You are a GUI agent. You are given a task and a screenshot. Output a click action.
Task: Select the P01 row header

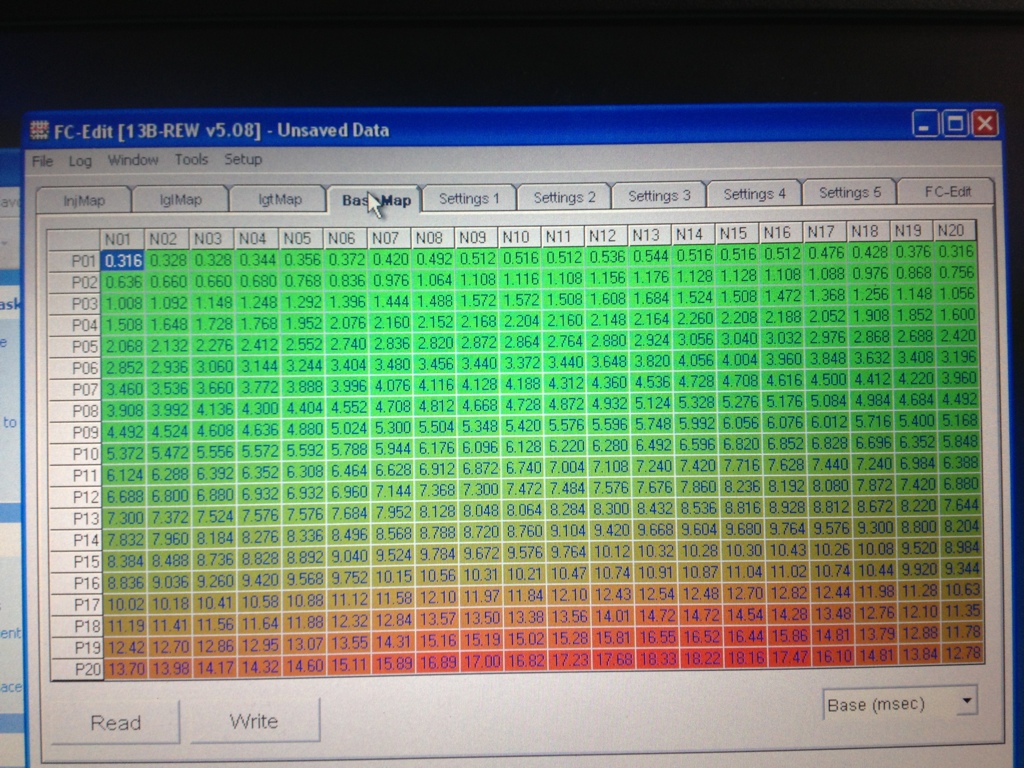pyautogui.click(x=75, y=261)
